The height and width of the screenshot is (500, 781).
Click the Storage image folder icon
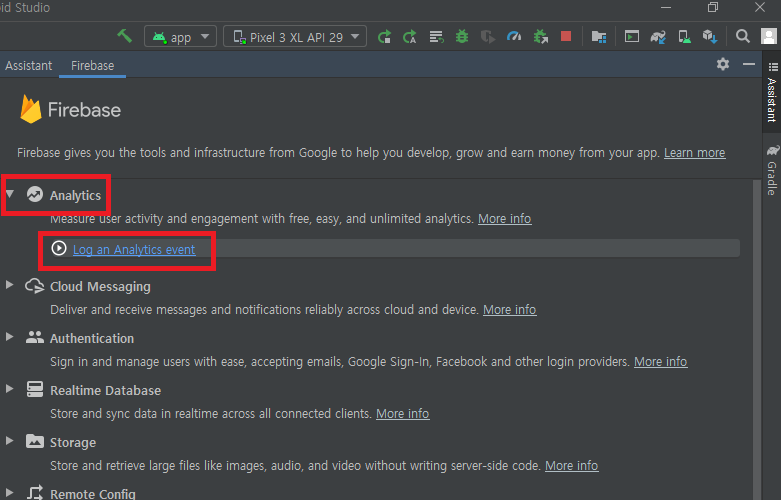pyautogui.click(x=35, y=441)
